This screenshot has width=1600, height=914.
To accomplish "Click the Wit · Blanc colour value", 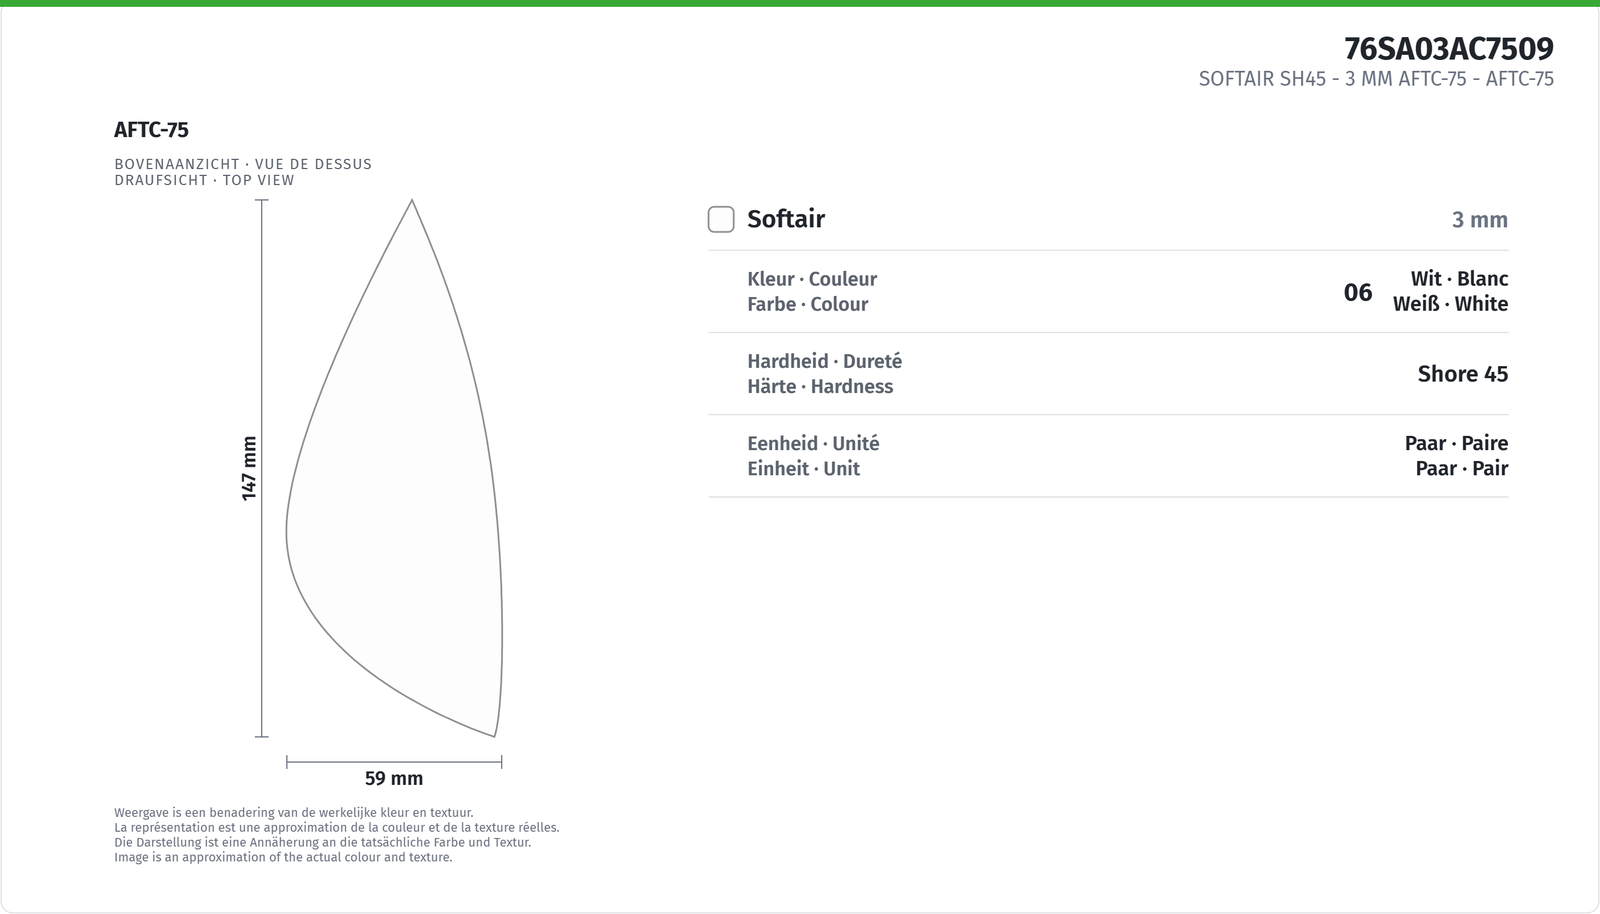I will point(1459,279).
